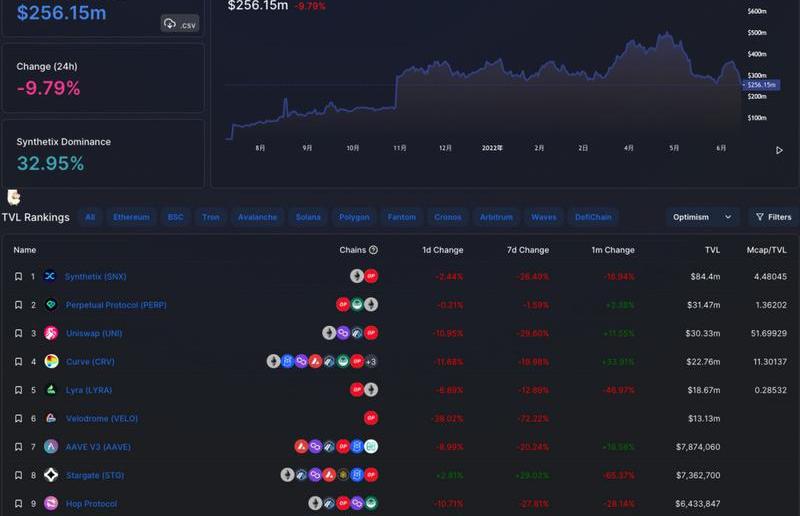The width and height of the screenshot is (800, 516).
Task: Click Velodrome's Optimism chain icon
Action: pos(371,418)
